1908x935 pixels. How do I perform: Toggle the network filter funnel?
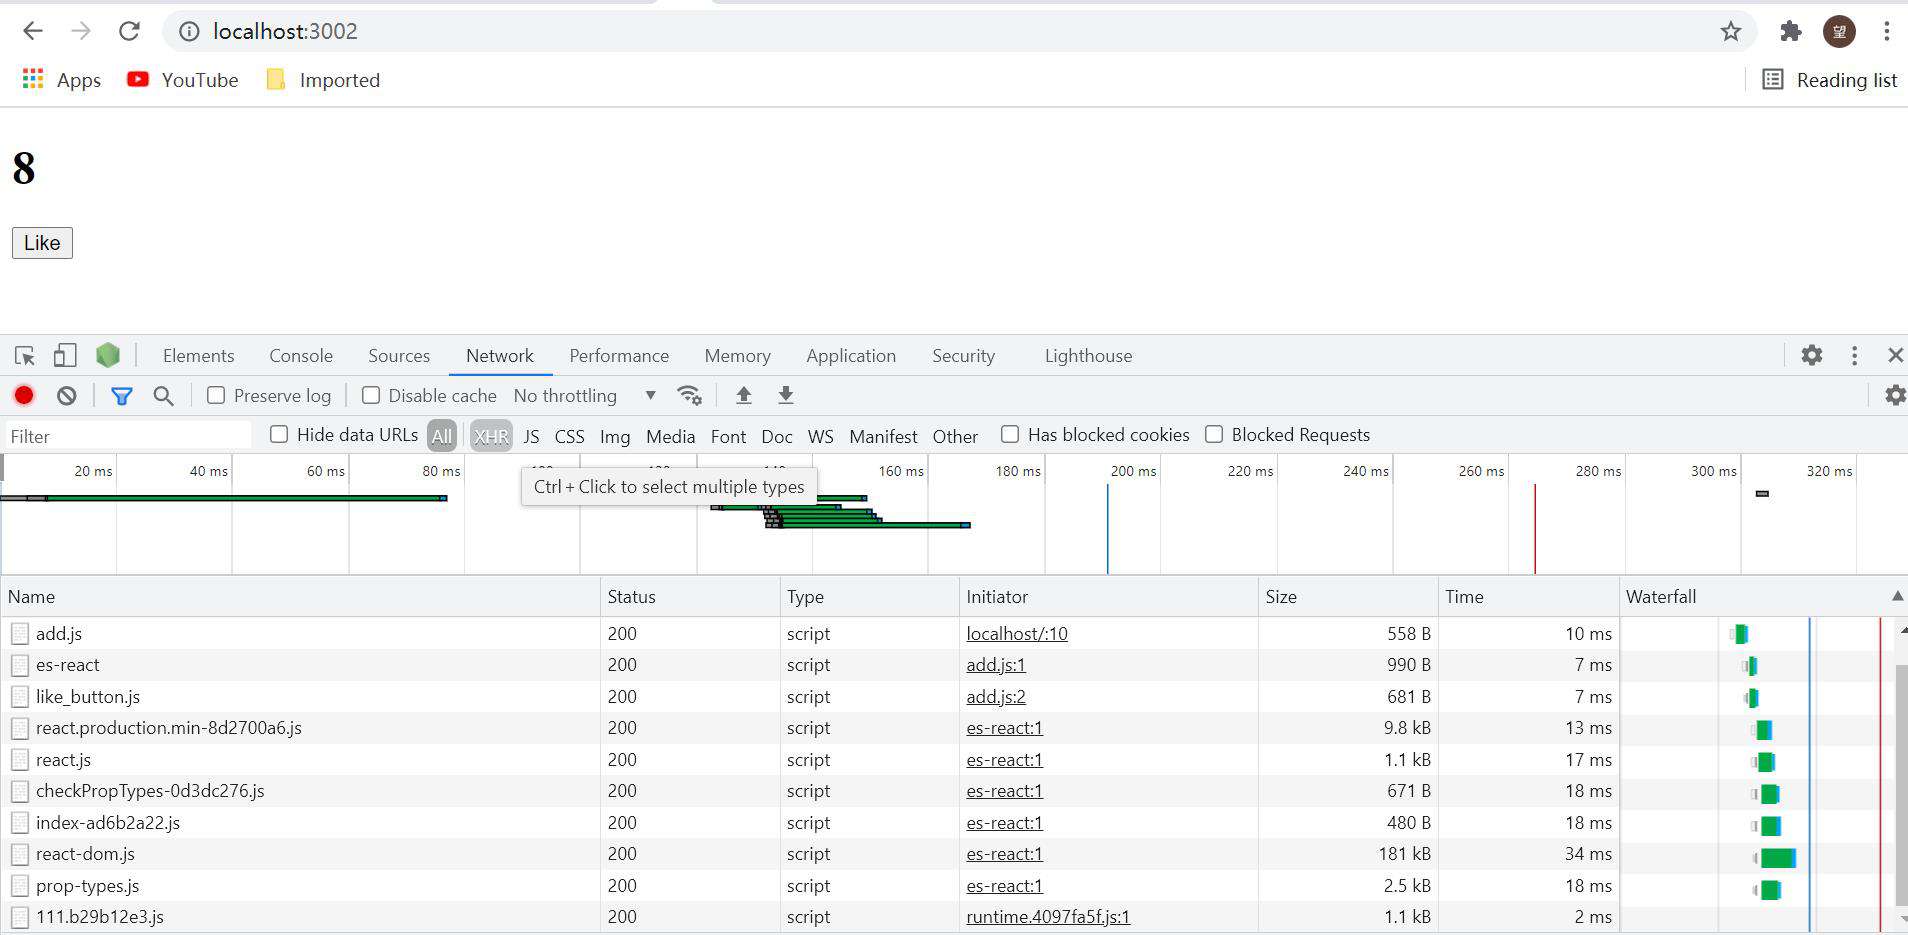[122, 396]
